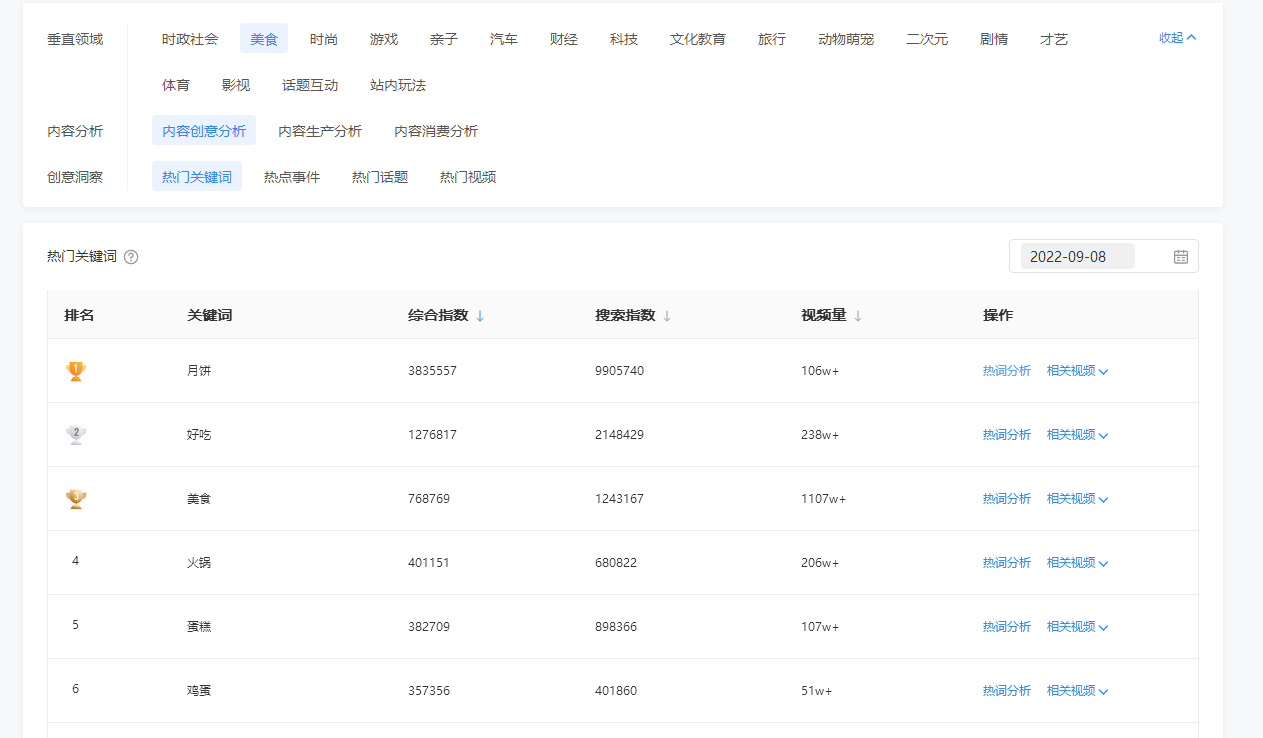Switch to 内容生产分析 tab

[320, 131]
